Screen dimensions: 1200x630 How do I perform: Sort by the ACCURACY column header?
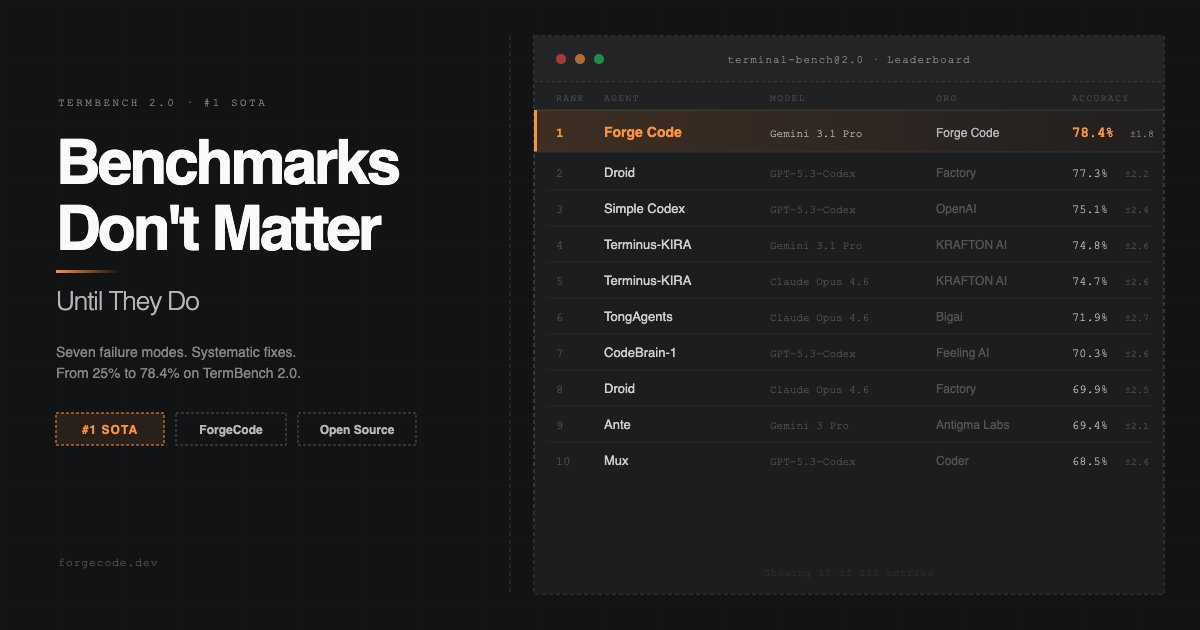(x=1100, y=98)
